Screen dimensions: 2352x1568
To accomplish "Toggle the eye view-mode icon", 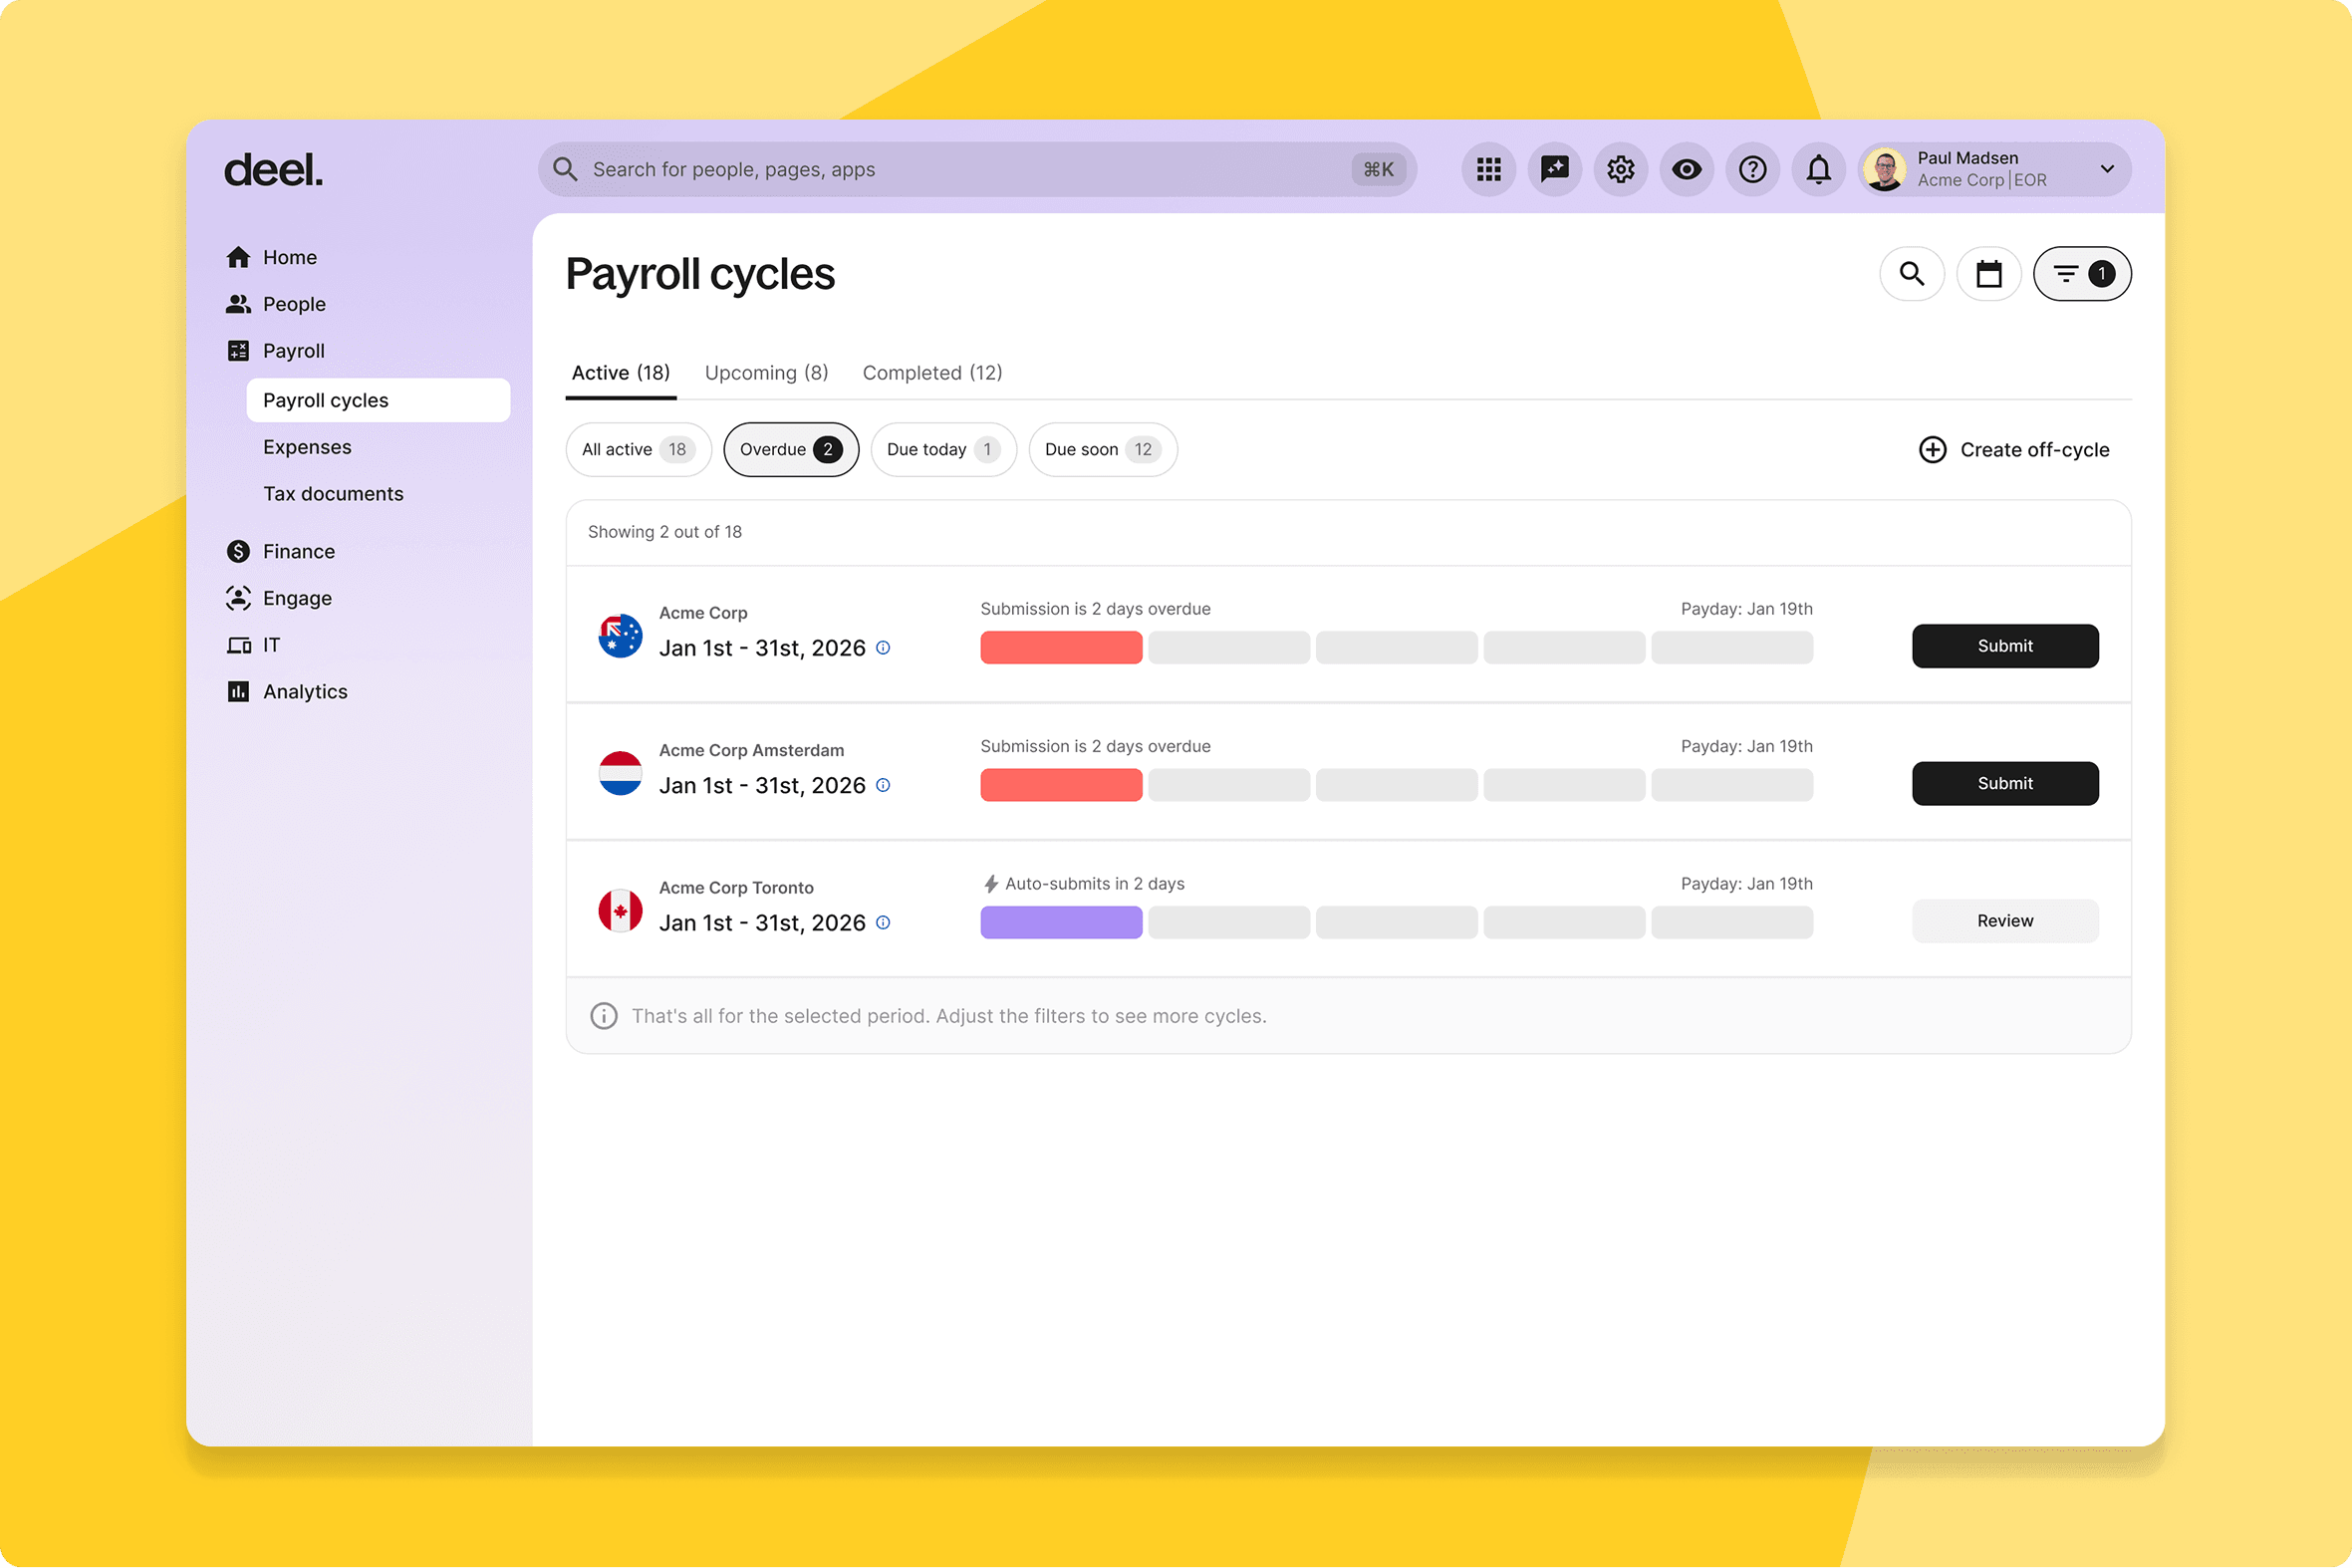I will [x=1686, y=169].
